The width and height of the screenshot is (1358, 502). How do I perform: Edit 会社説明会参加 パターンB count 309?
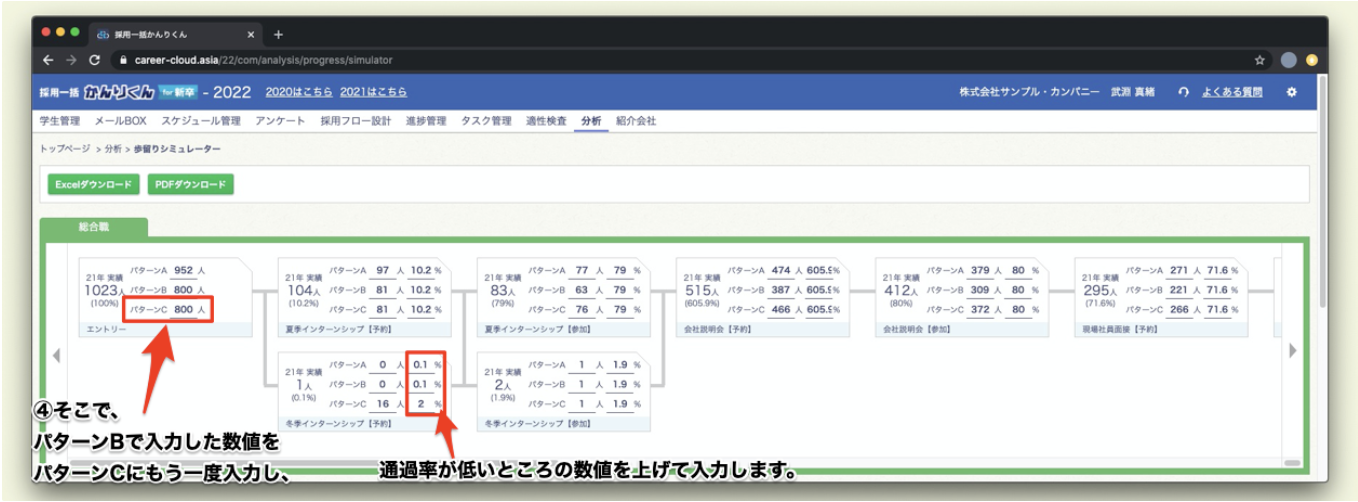(980, 290)
